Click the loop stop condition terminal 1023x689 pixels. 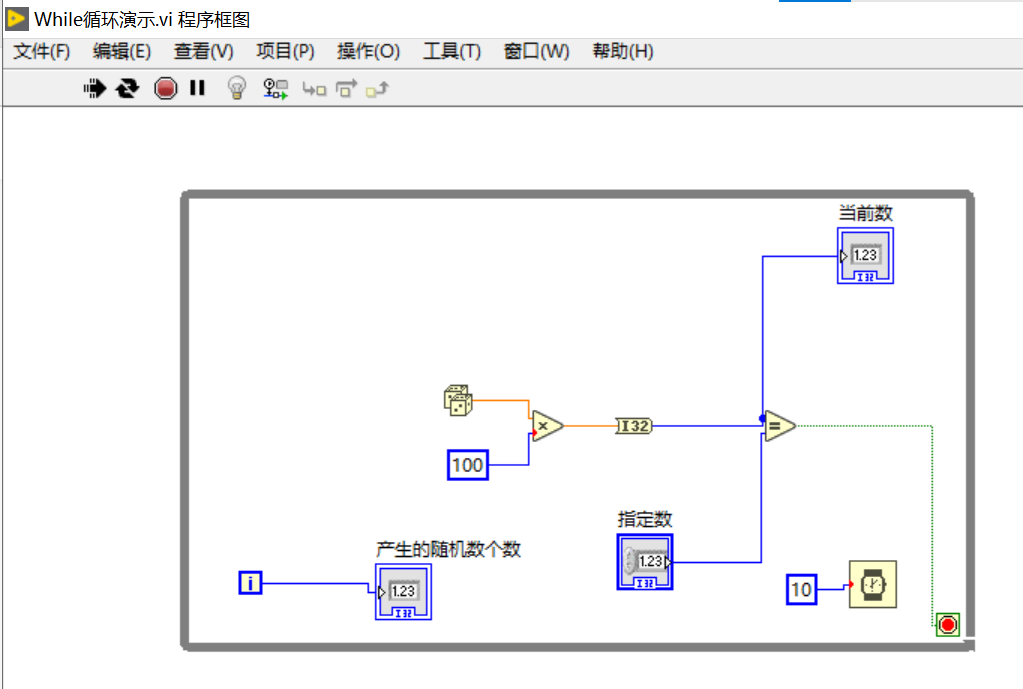(x=947, y=624)
